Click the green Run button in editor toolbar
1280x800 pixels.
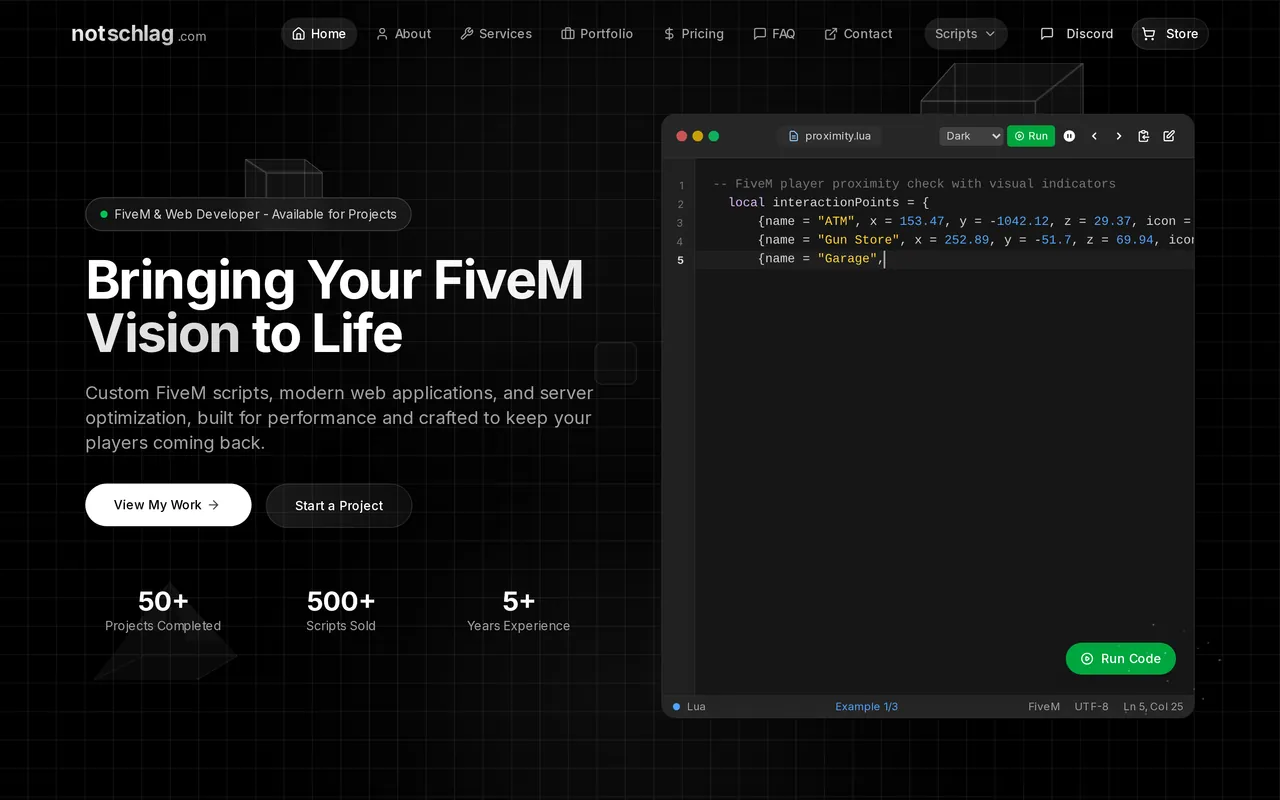click(1031, 136)
